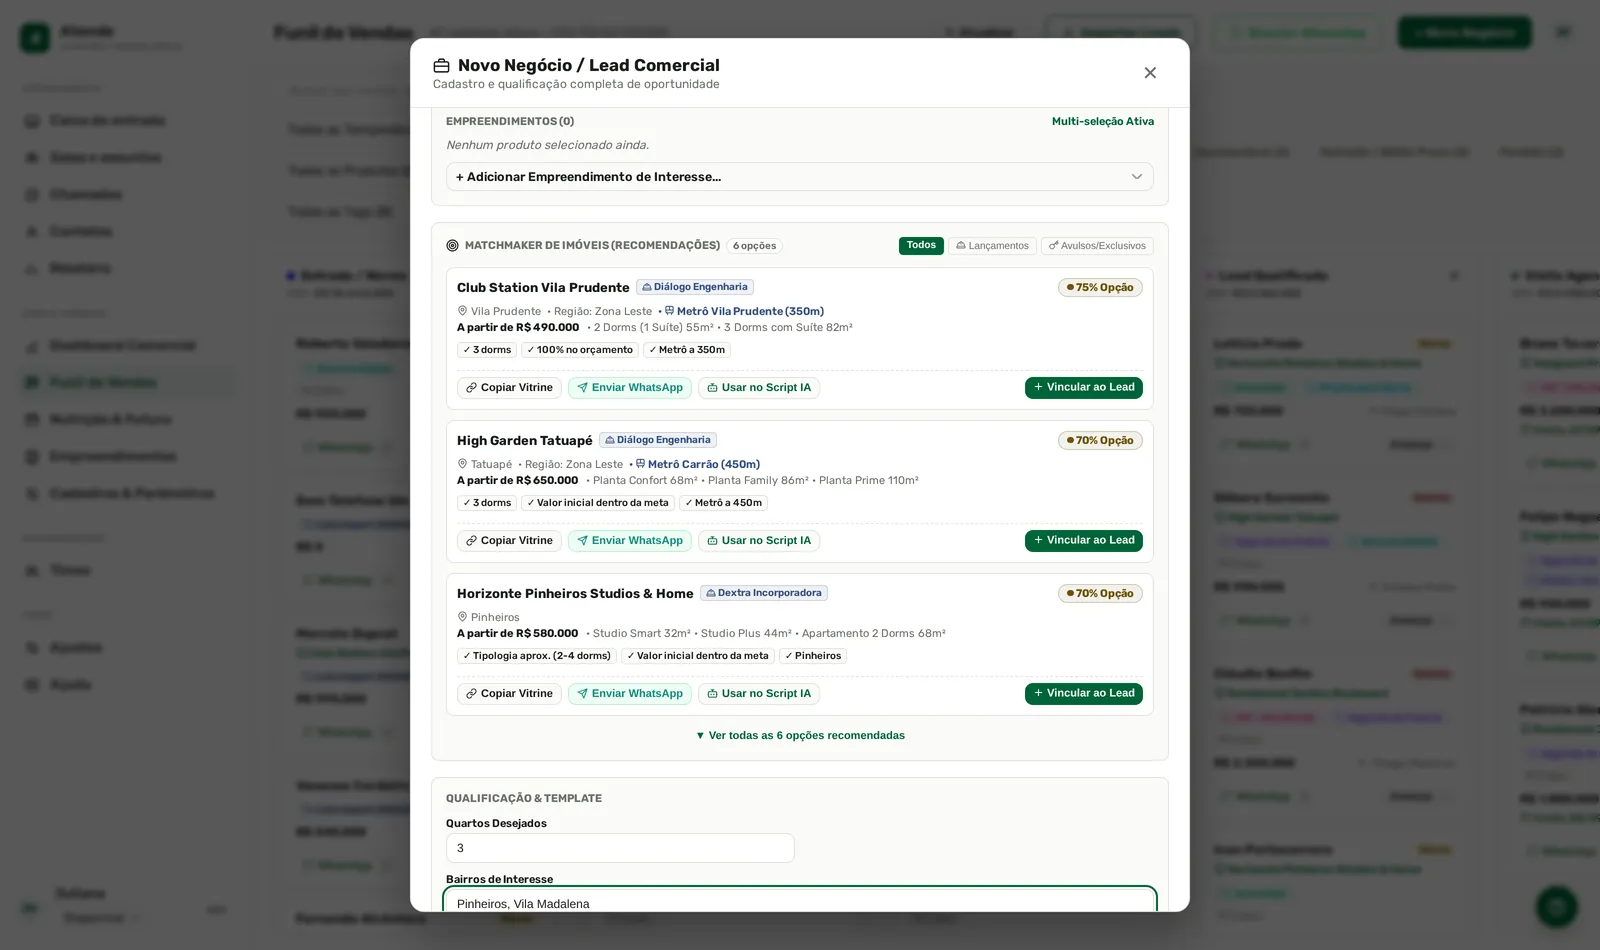Focus the Bairros de Interesse field
1600x950 pixels.
[x=800, y=900]
